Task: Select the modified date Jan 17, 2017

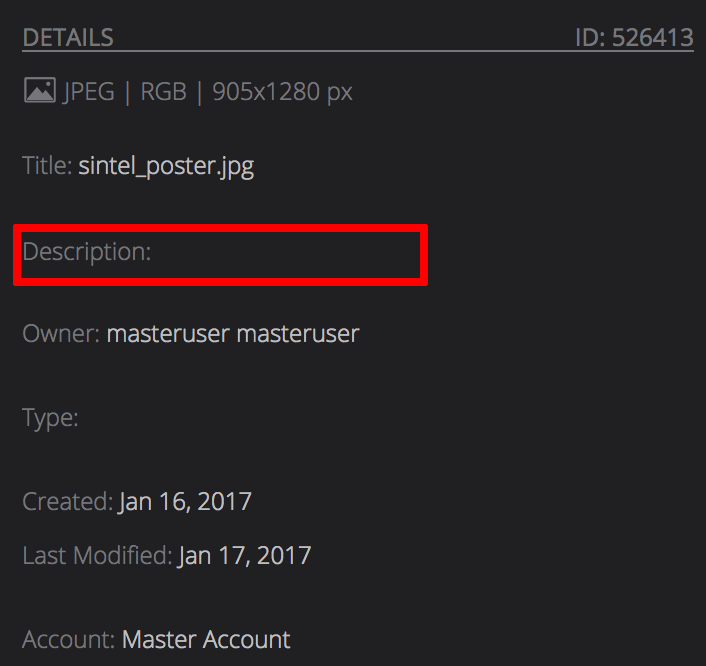Action: 245,555
